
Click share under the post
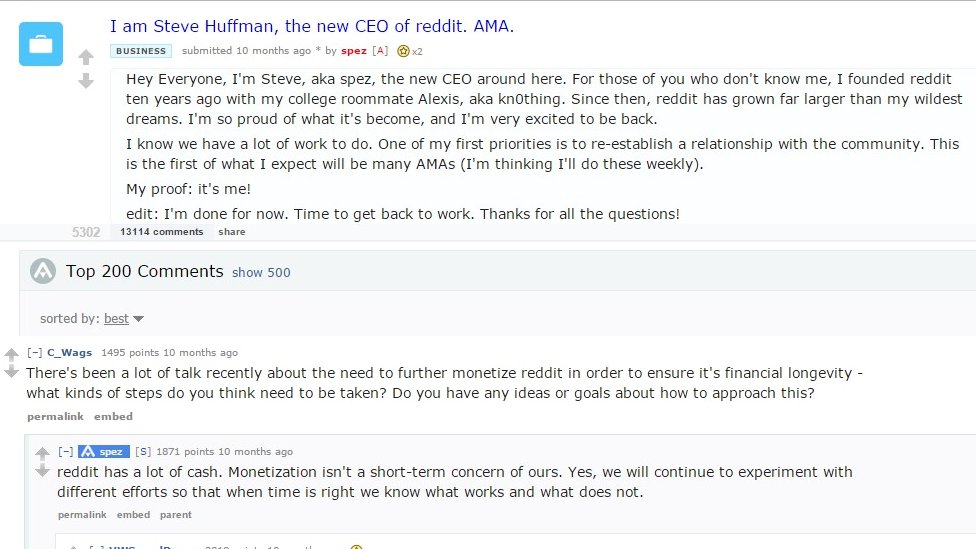(232, 232)
